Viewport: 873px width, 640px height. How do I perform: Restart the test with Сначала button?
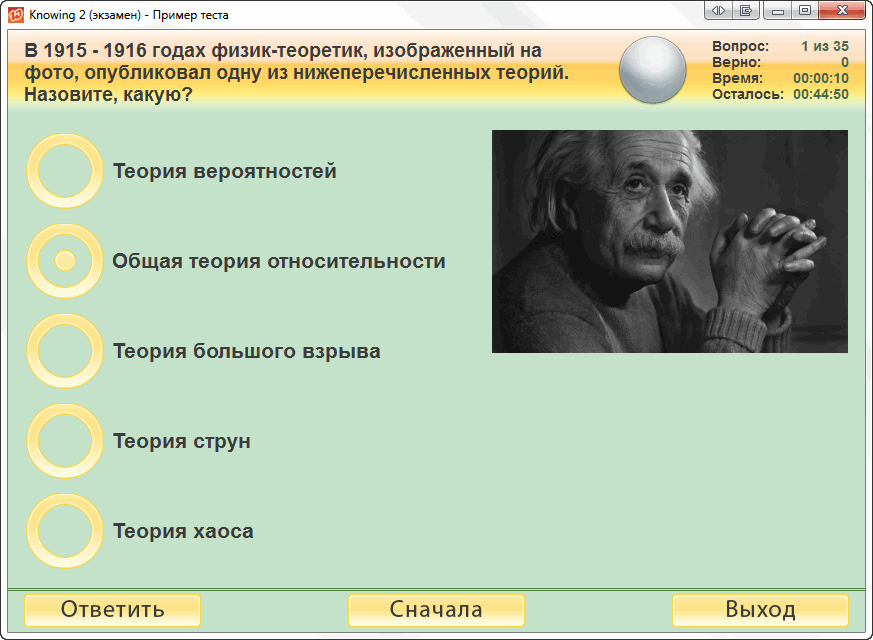436,610
